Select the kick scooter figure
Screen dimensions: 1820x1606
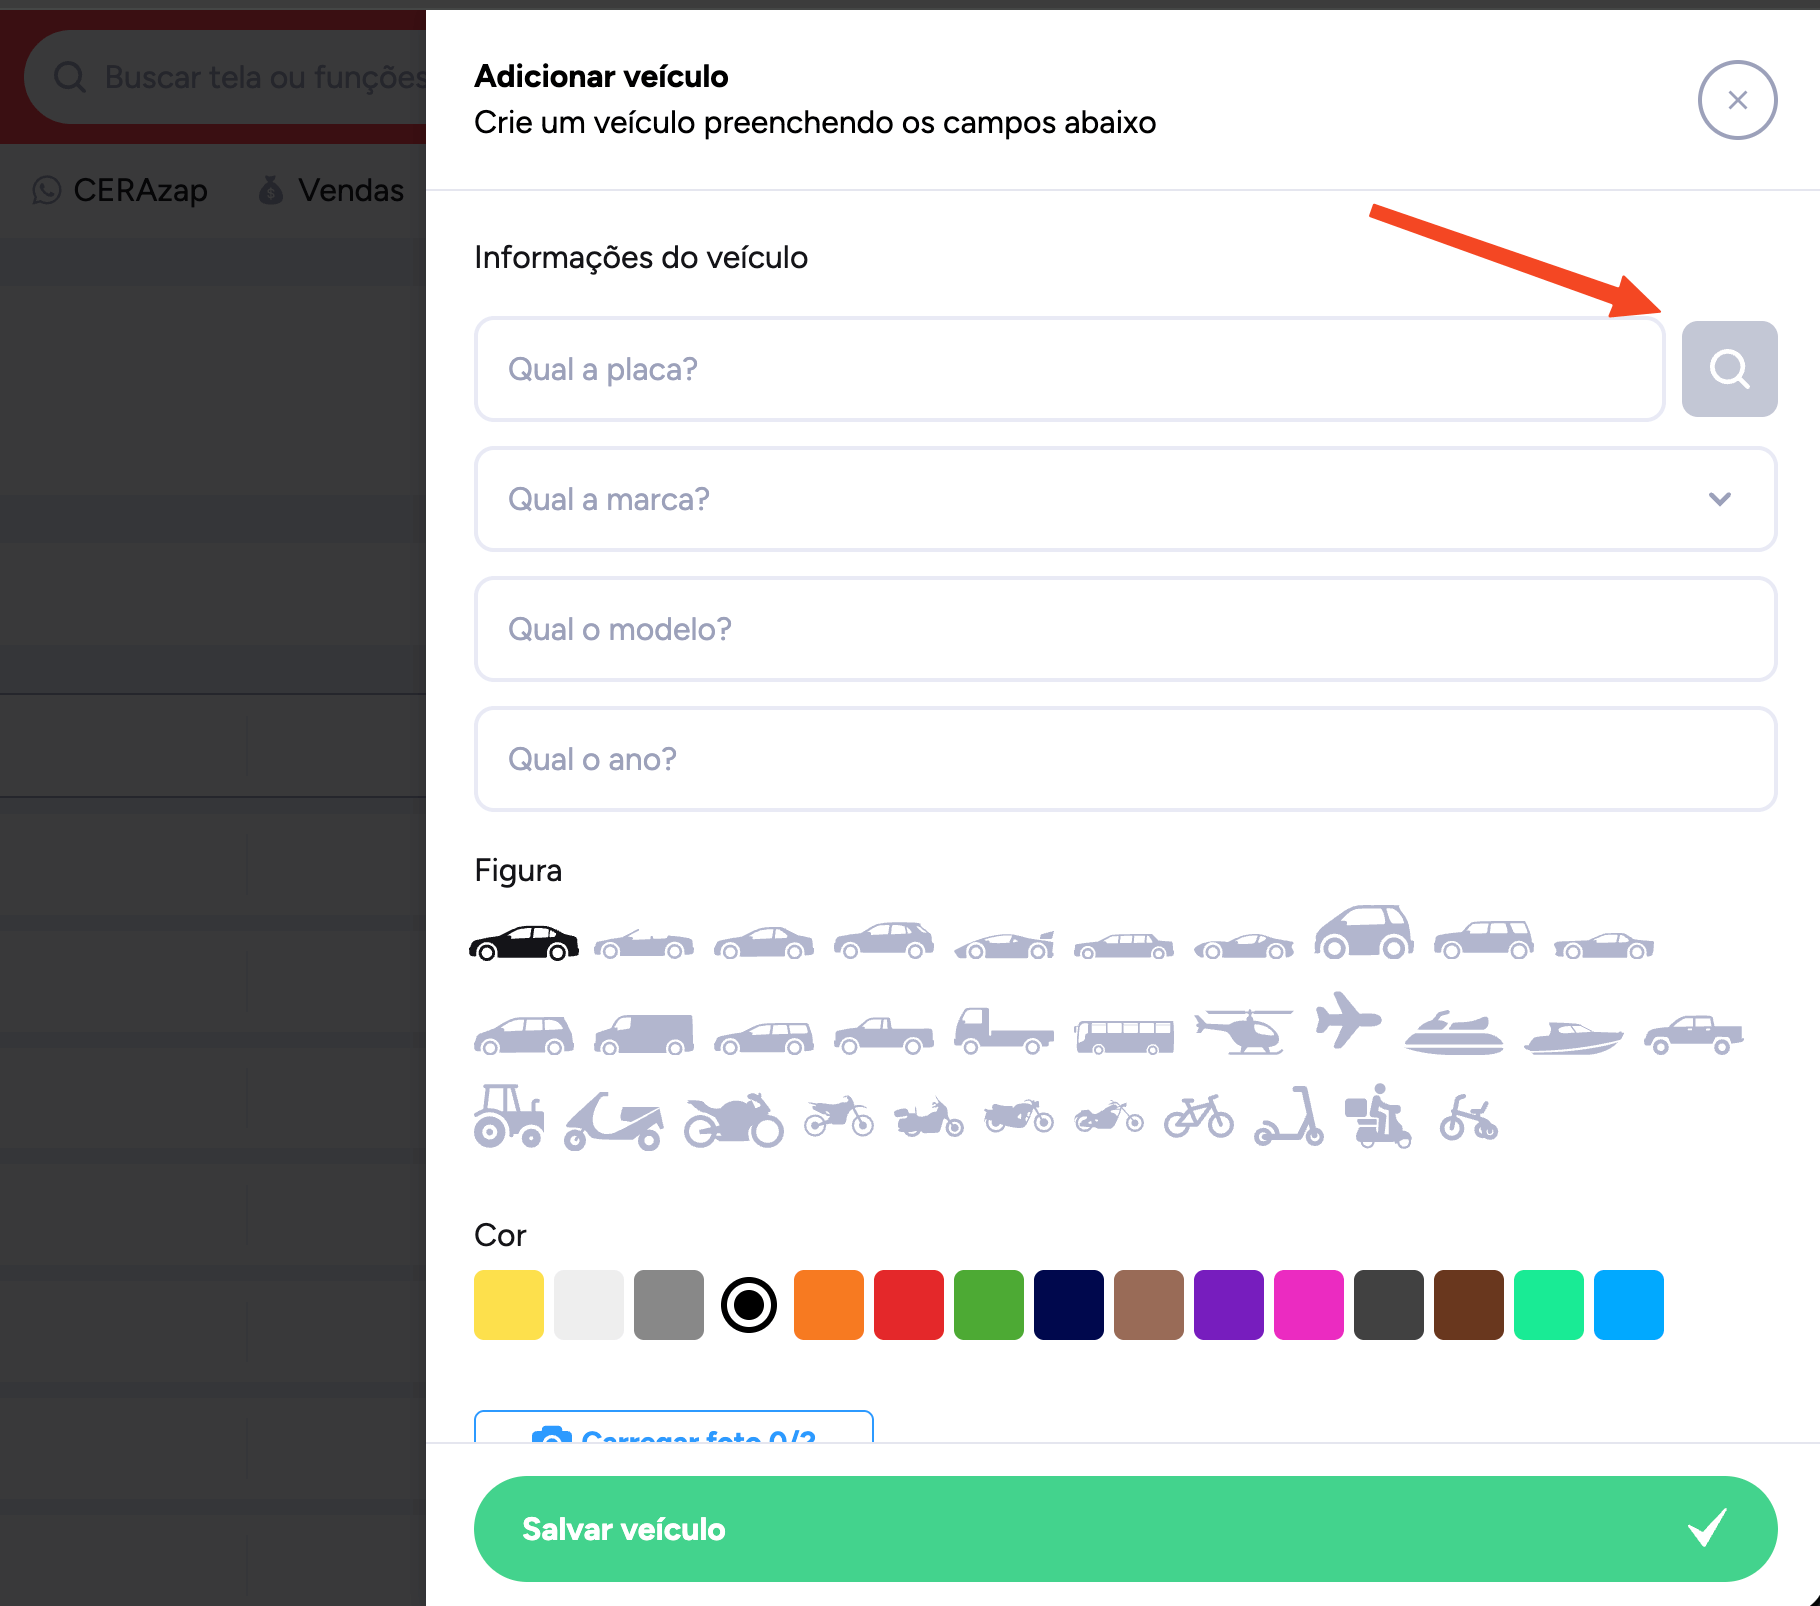pos(1289,1117)
